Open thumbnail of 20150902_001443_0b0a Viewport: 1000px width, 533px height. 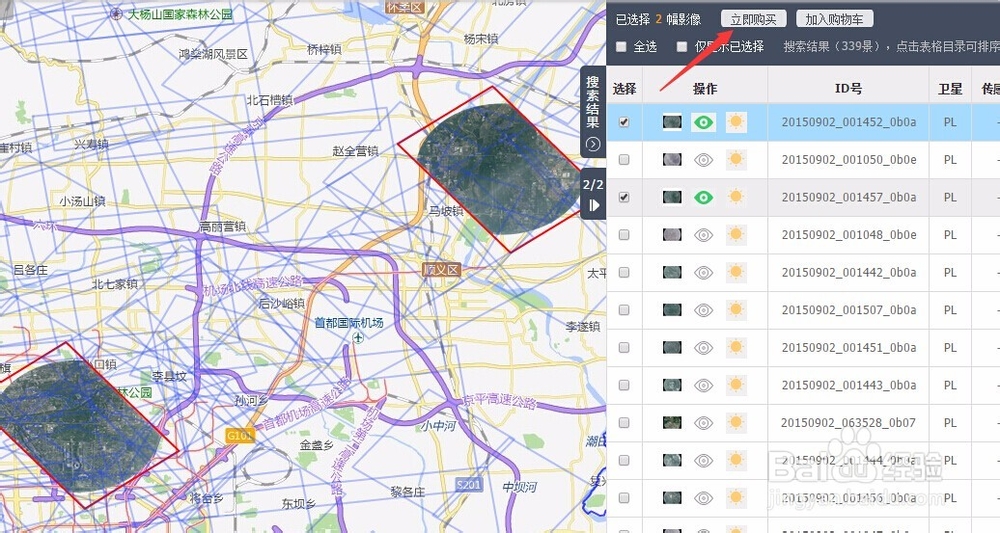[672, 385]
